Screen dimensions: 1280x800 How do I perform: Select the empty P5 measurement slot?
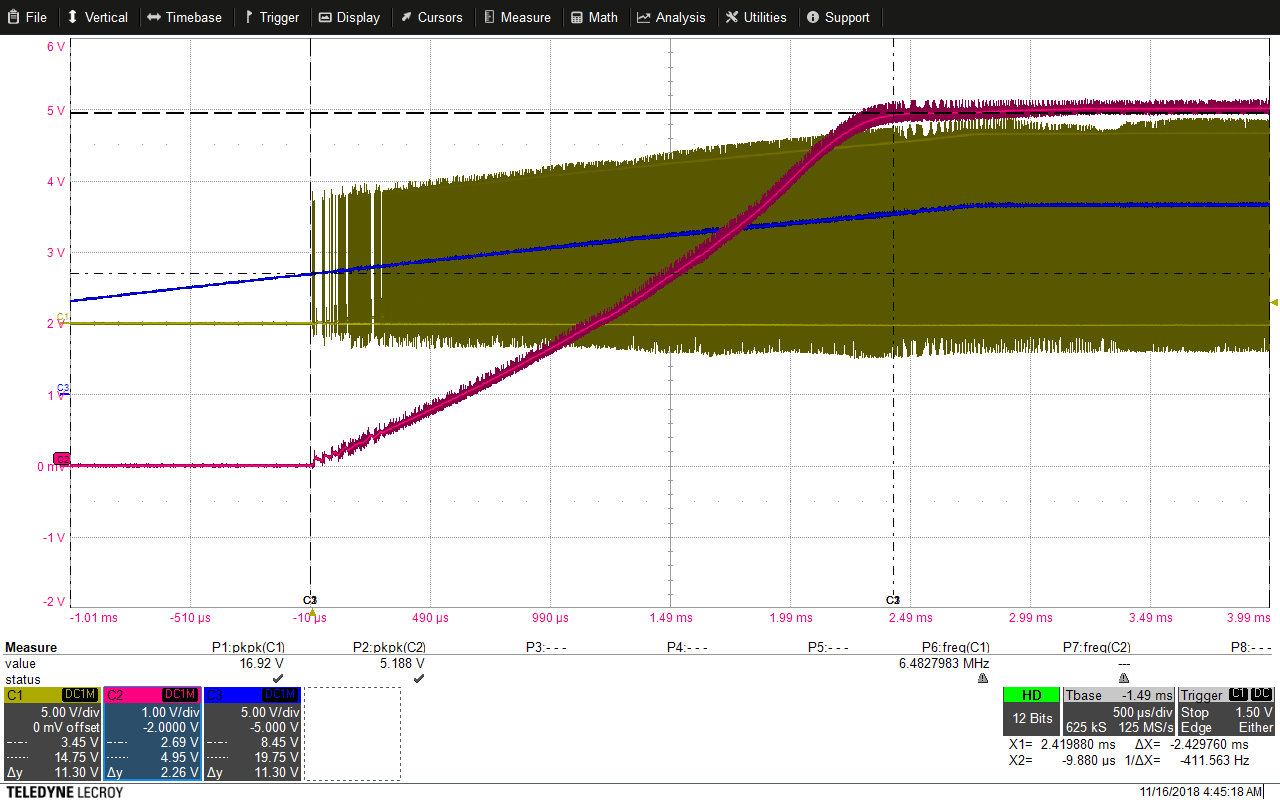(x=828, y=647)
